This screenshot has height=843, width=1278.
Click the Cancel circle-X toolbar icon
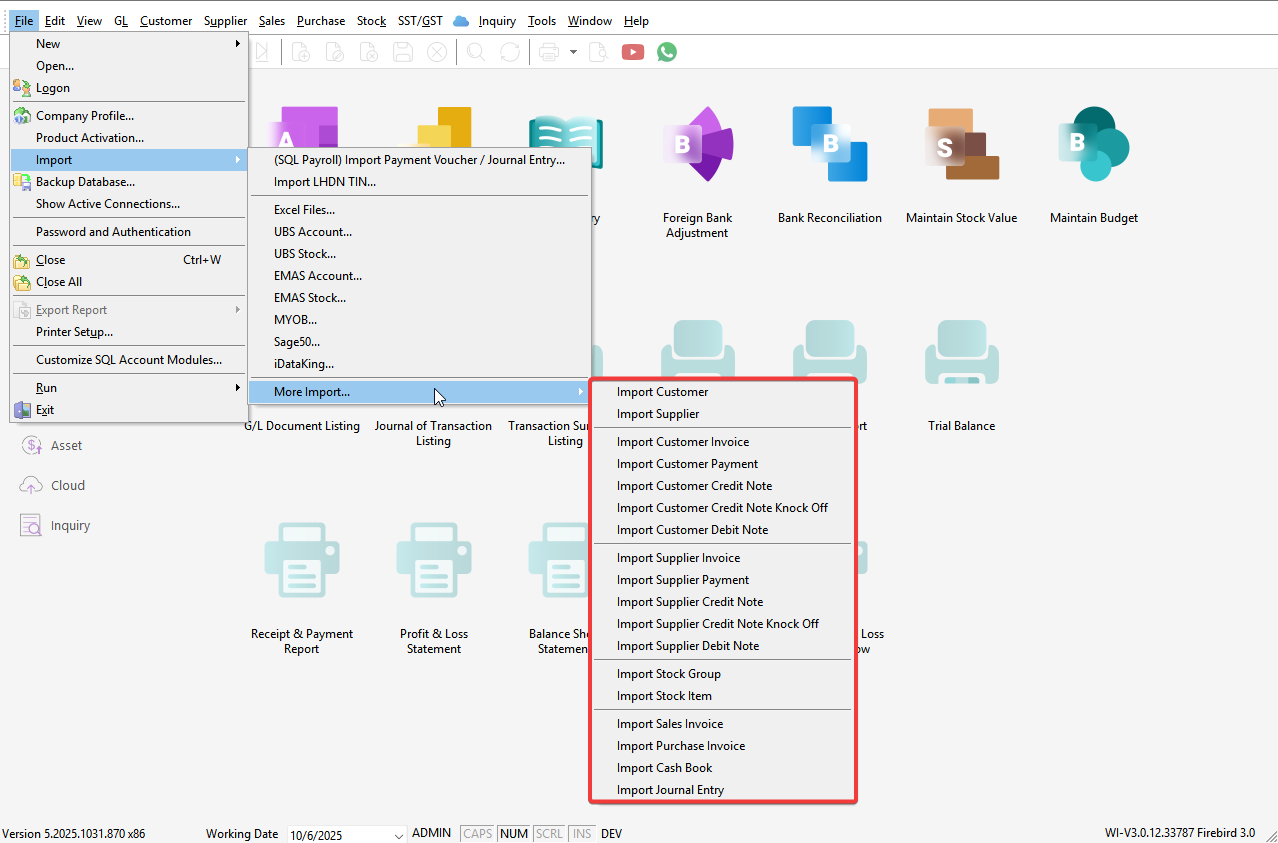(437, 52)
